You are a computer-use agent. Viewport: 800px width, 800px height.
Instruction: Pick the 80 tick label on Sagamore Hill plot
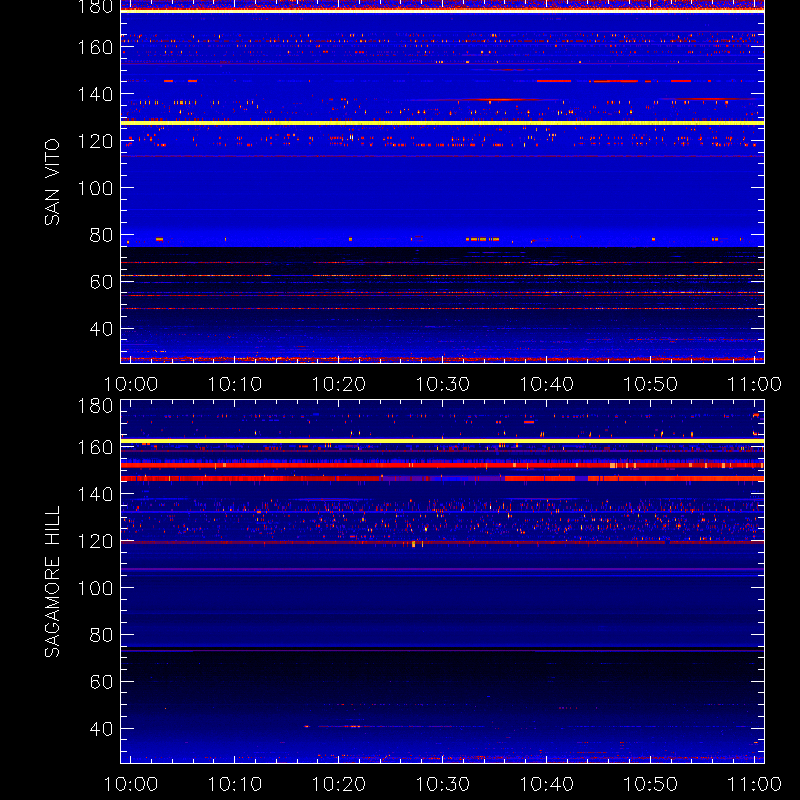101,635
